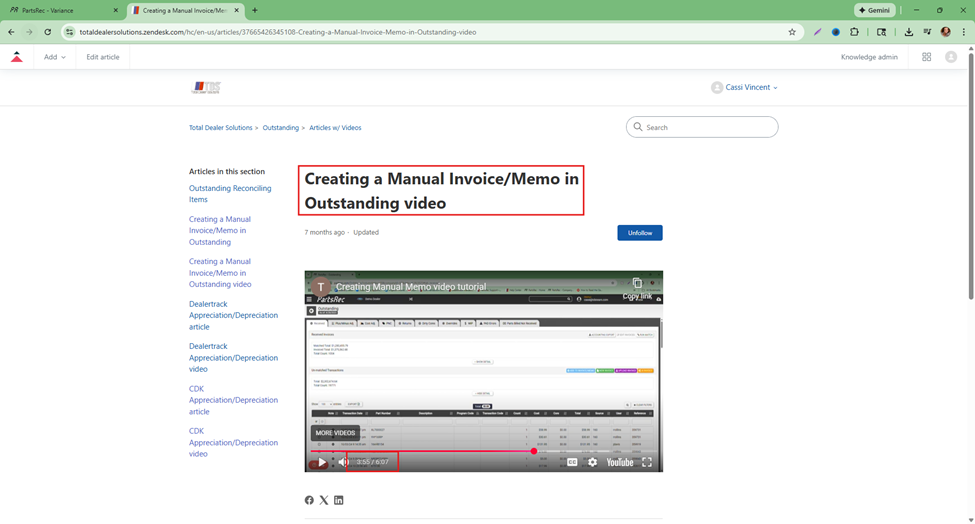Open Outstanding breadcrumb link
Image resolution: width=975 pixels, height=524 pixels.
(x=280, y=127)
